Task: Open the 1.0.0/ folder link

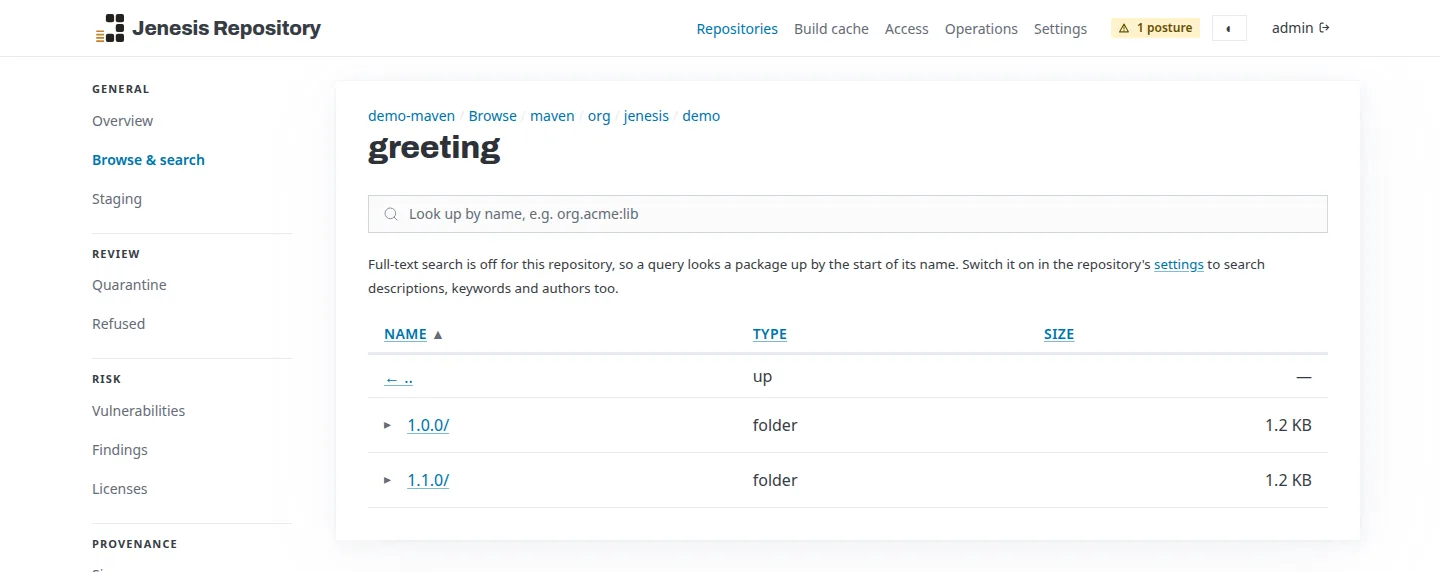Action: [428, 425]
